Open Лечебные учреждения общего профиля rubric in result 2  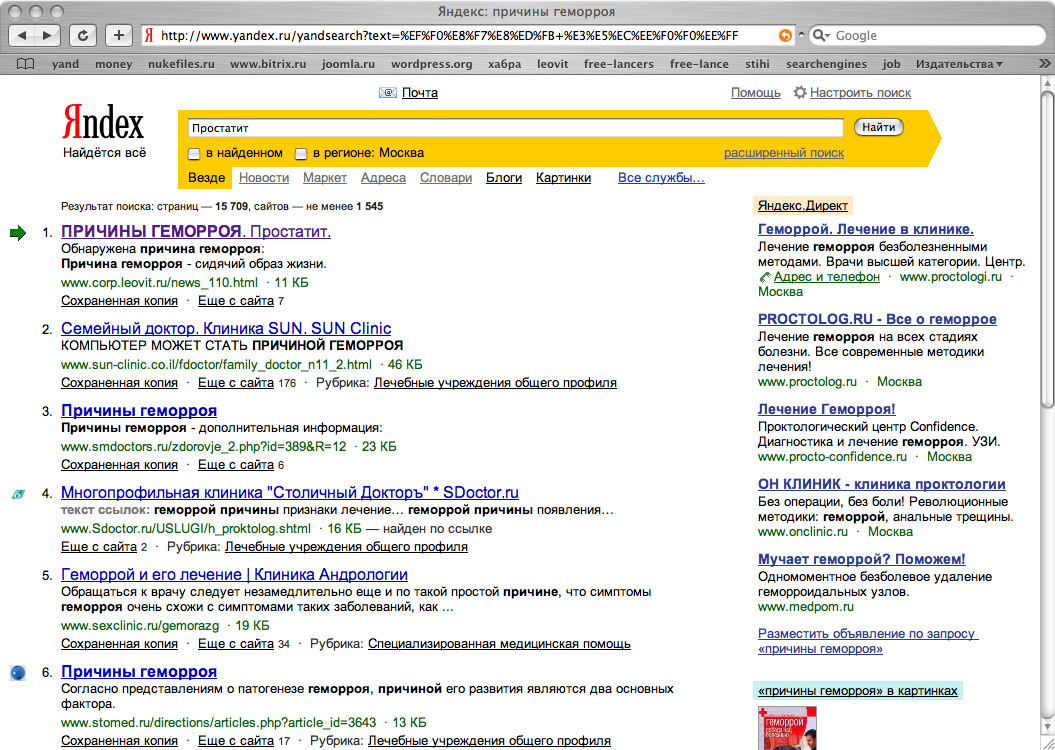coord(495,383)
